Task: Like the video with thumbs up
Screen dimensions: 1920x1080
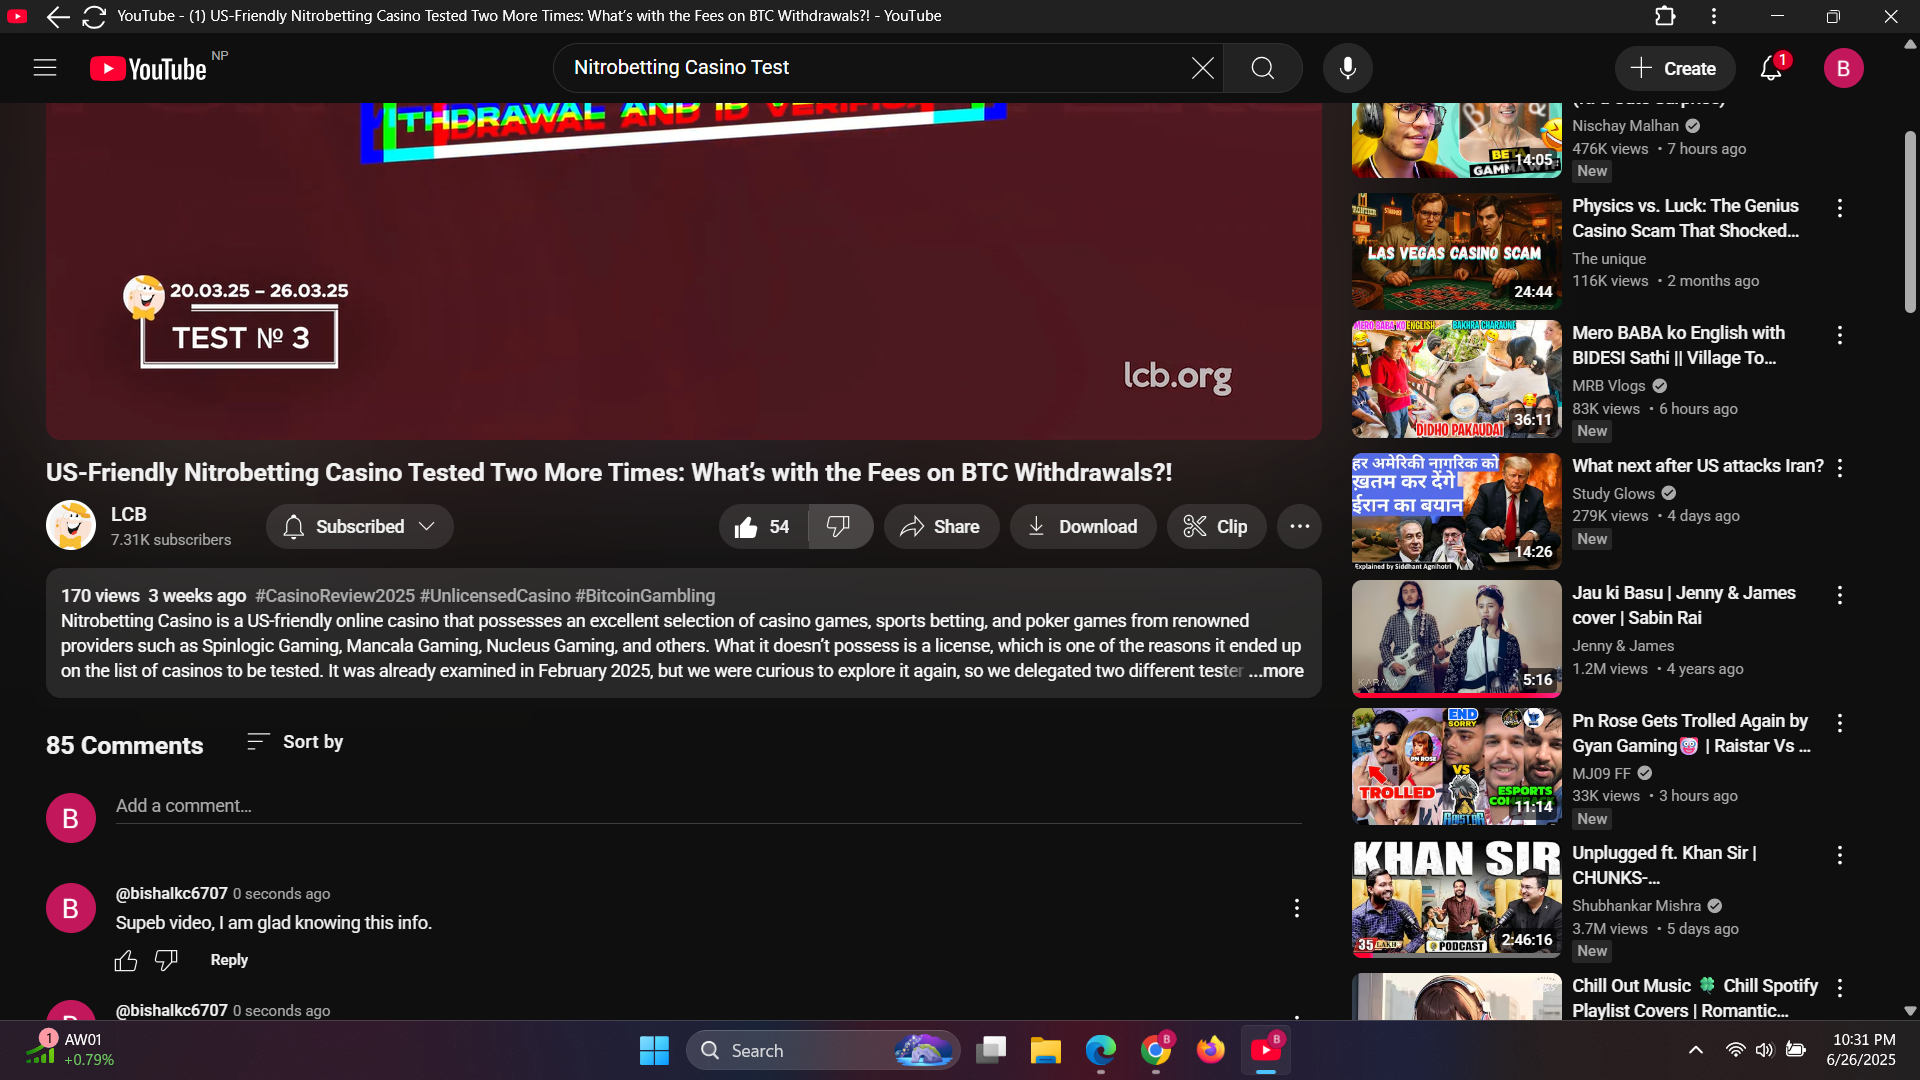Action: (764, 527)
